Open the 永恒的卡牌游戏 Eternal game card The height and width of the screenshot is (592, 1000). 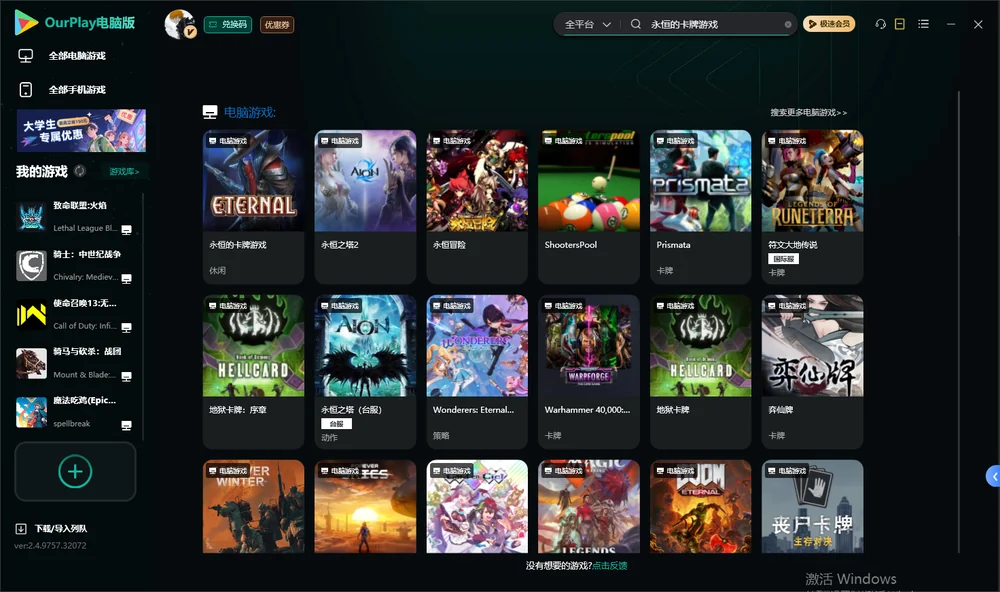[253, 207]
